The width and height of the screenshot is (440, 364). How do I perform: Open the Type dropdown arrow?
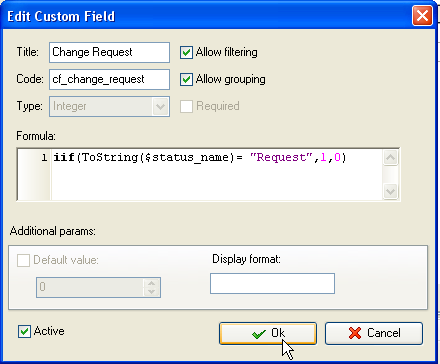(160, 107)
